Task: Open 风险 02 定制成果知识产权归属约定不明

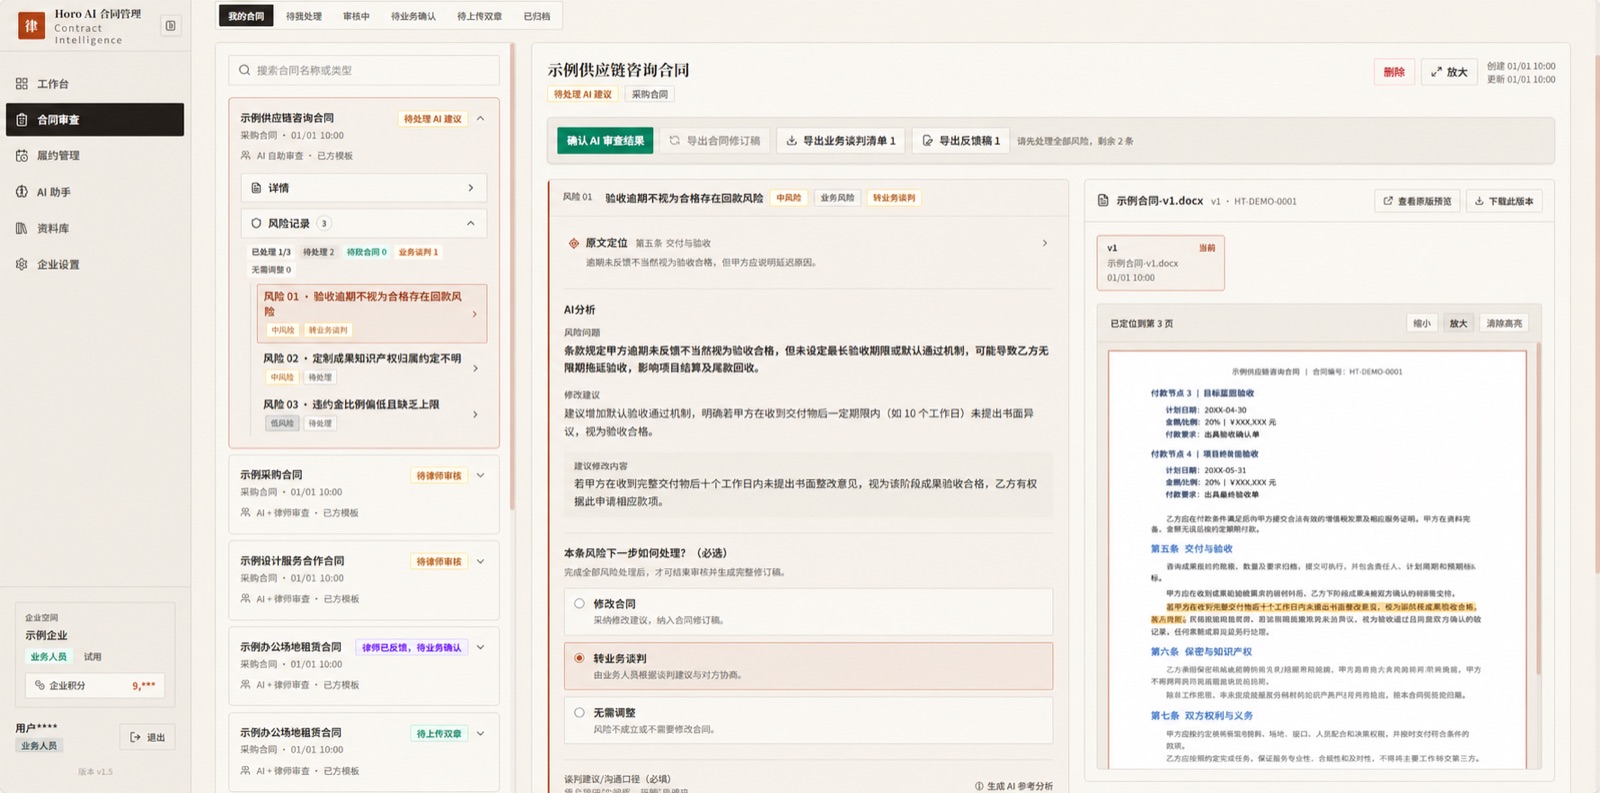Action: tap(371, 367)
